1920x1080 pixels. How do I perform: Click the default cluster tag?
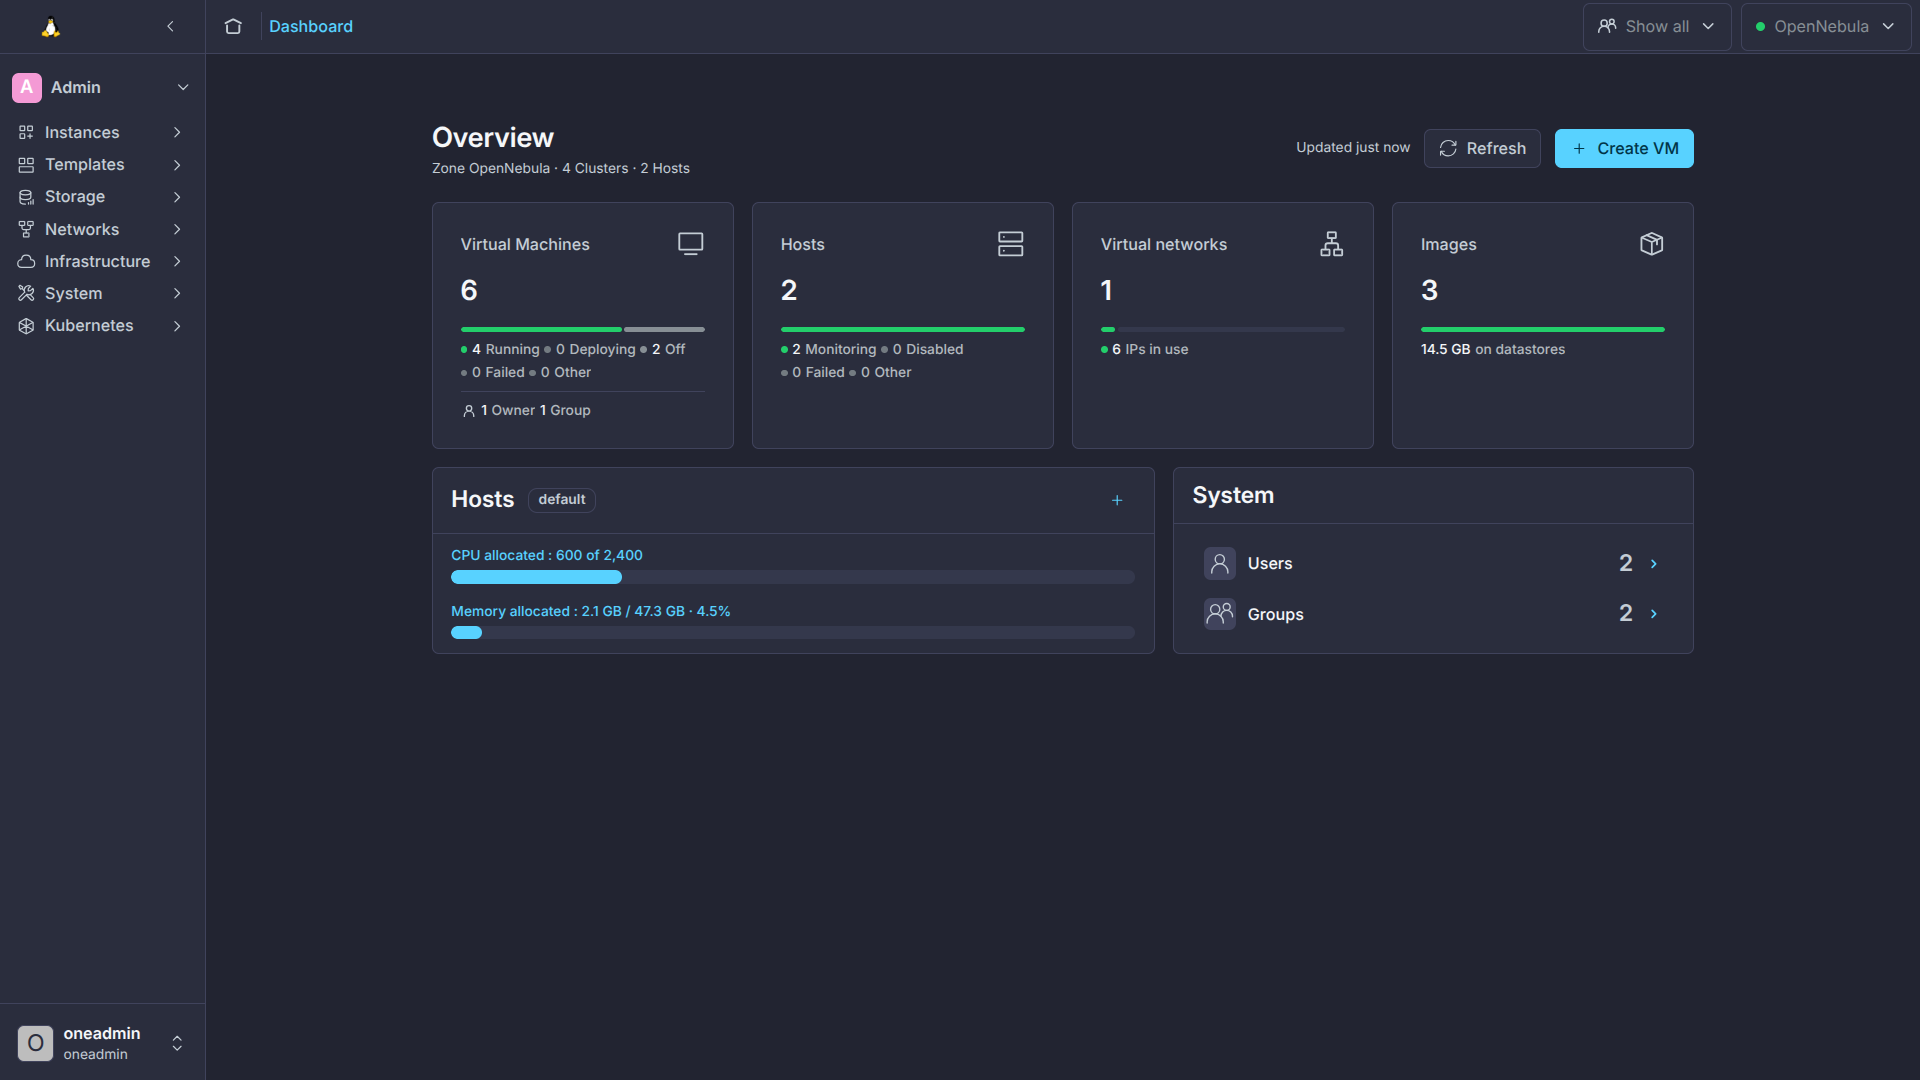pos(562,500)
